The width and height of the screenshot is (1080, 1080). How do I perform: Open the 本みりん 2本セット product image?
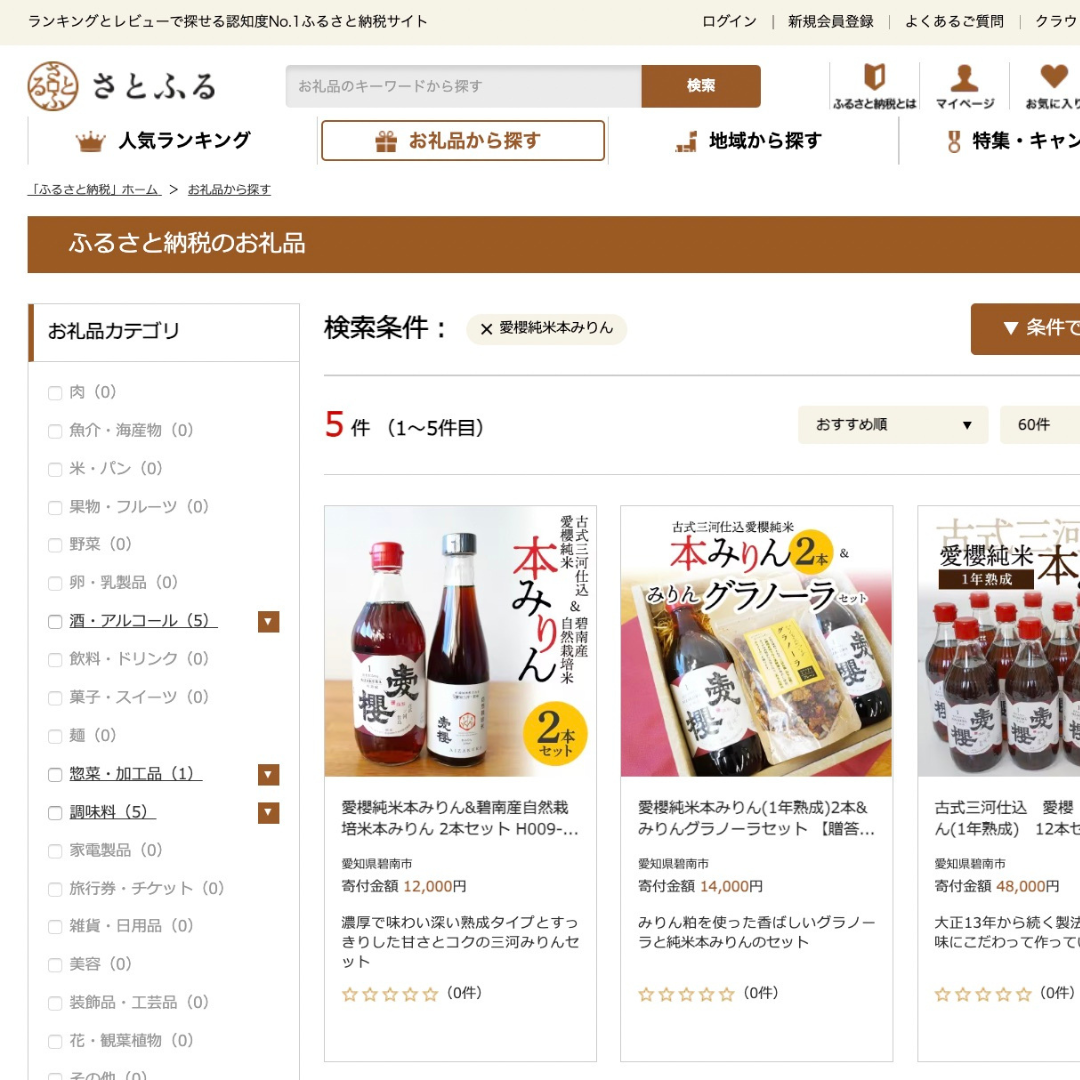click(460, 641)
